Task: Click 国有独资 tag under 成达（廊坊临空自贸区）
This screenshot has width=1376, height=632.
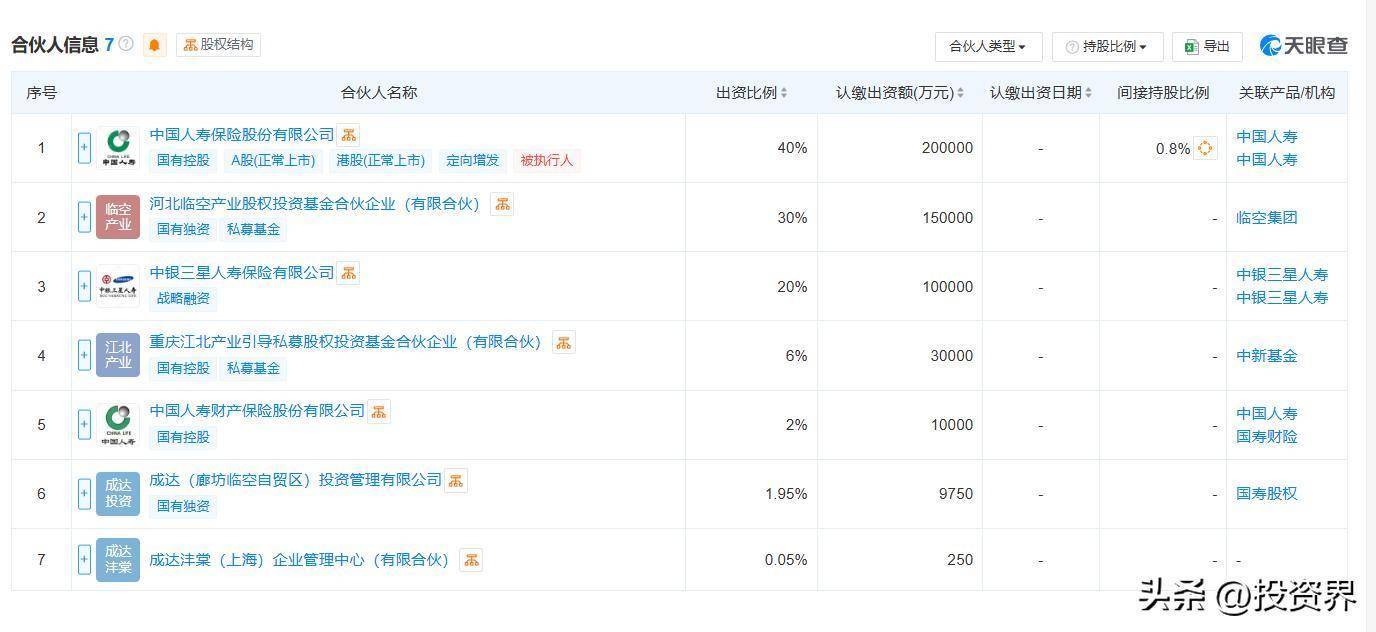Action: [183, 506]
